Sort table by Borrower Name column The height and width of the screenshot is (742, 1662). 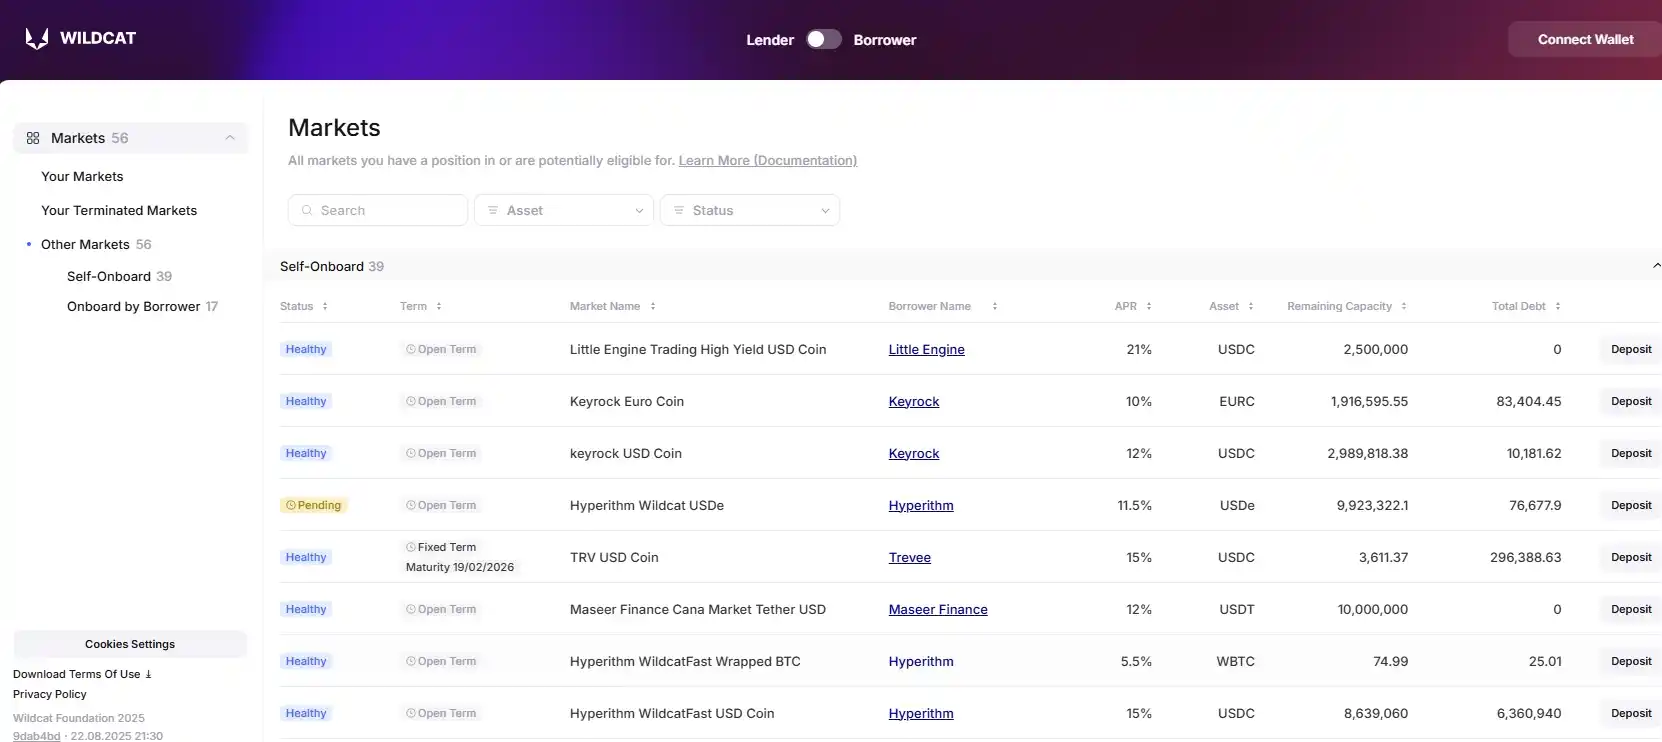click(995, 306)
